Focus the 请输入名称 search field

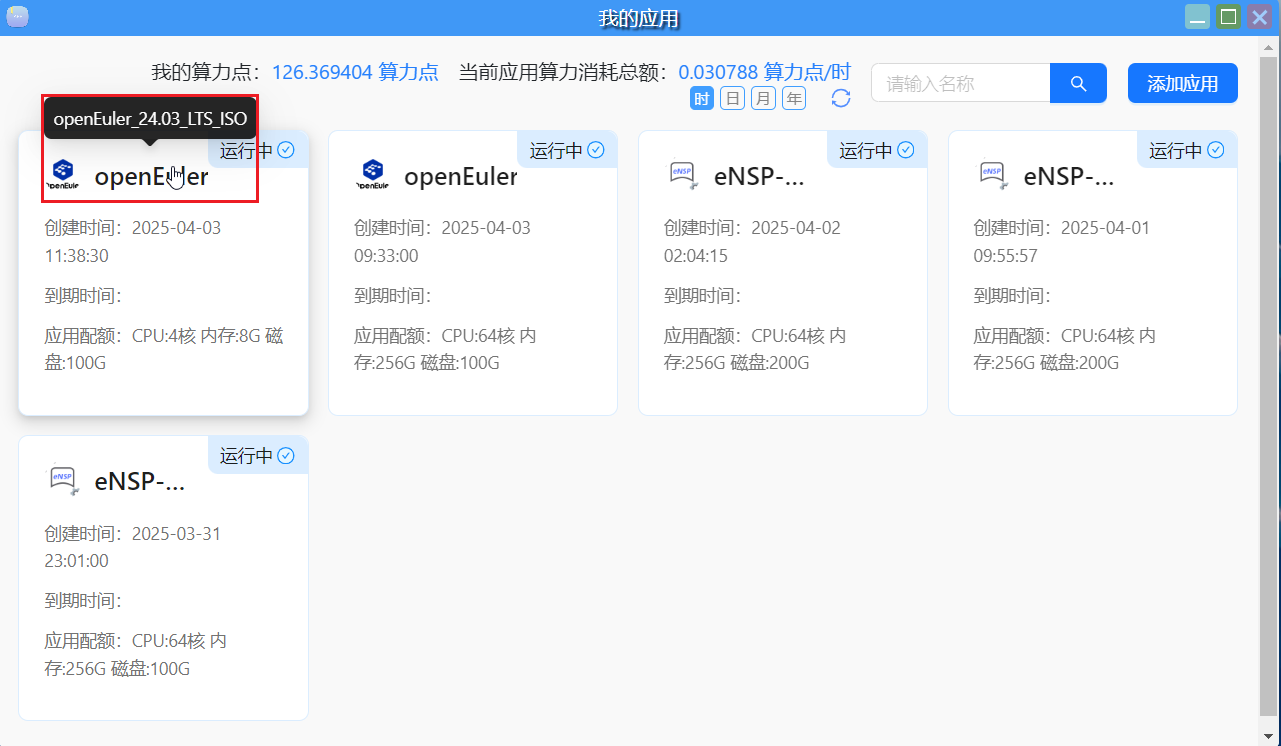pos(961,83)
